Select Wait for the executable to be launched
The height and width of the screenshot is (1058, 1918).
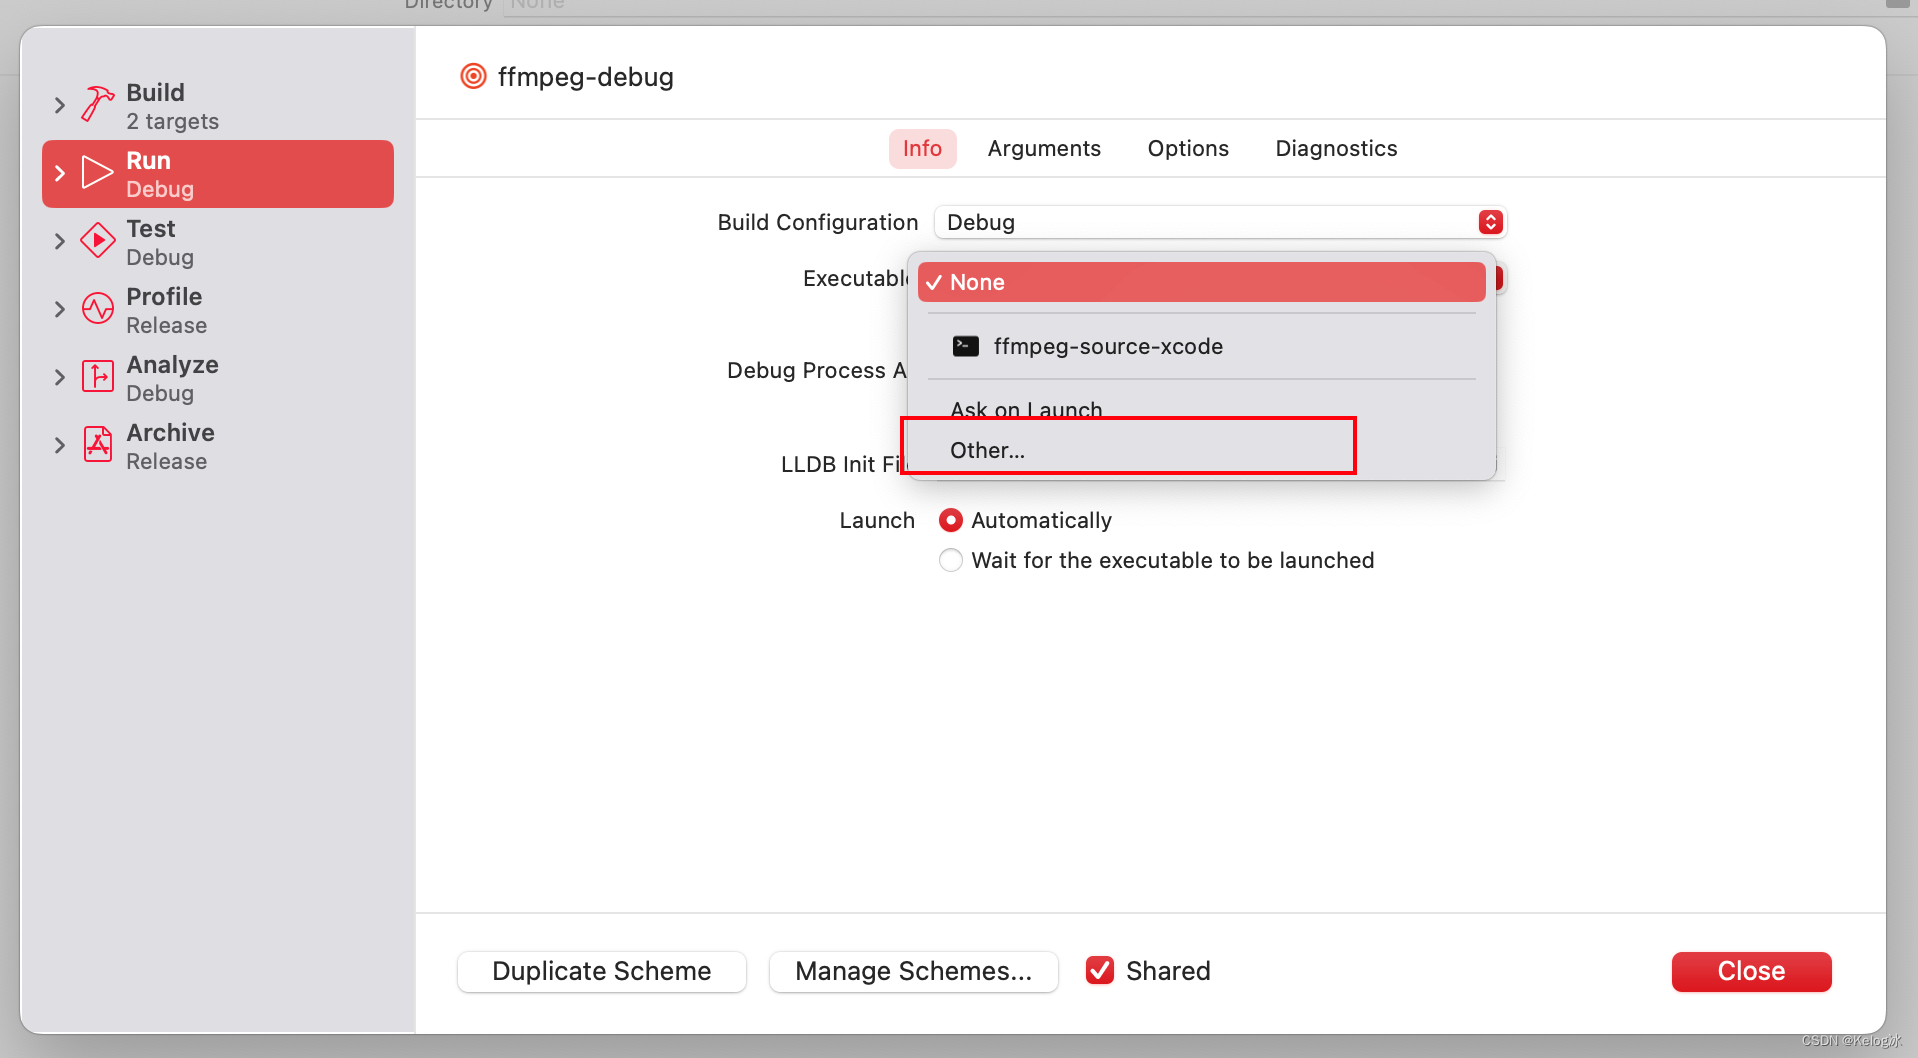click(x=951, y=560)
